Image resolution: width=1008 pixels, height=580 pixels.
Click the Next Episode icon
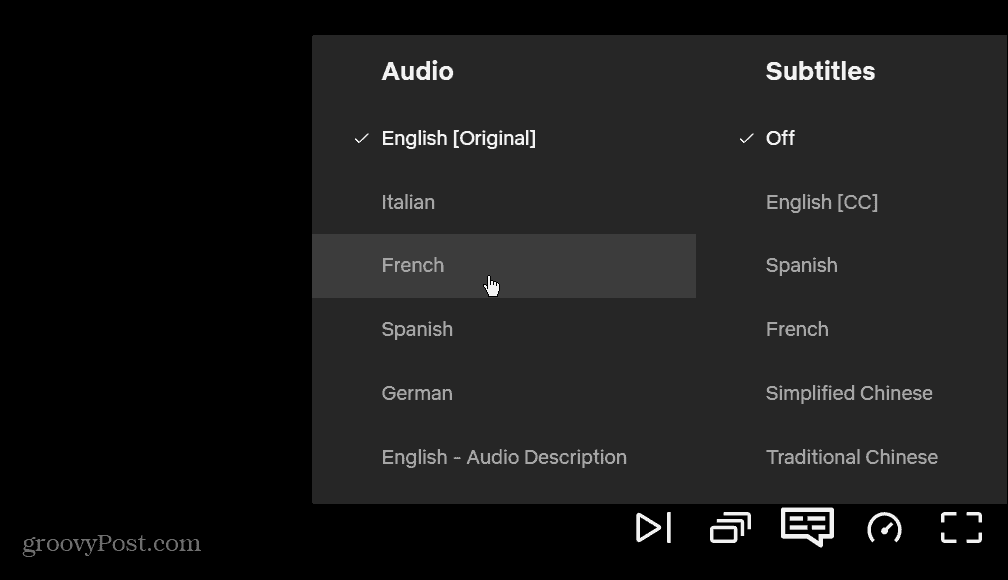[653, 528]
